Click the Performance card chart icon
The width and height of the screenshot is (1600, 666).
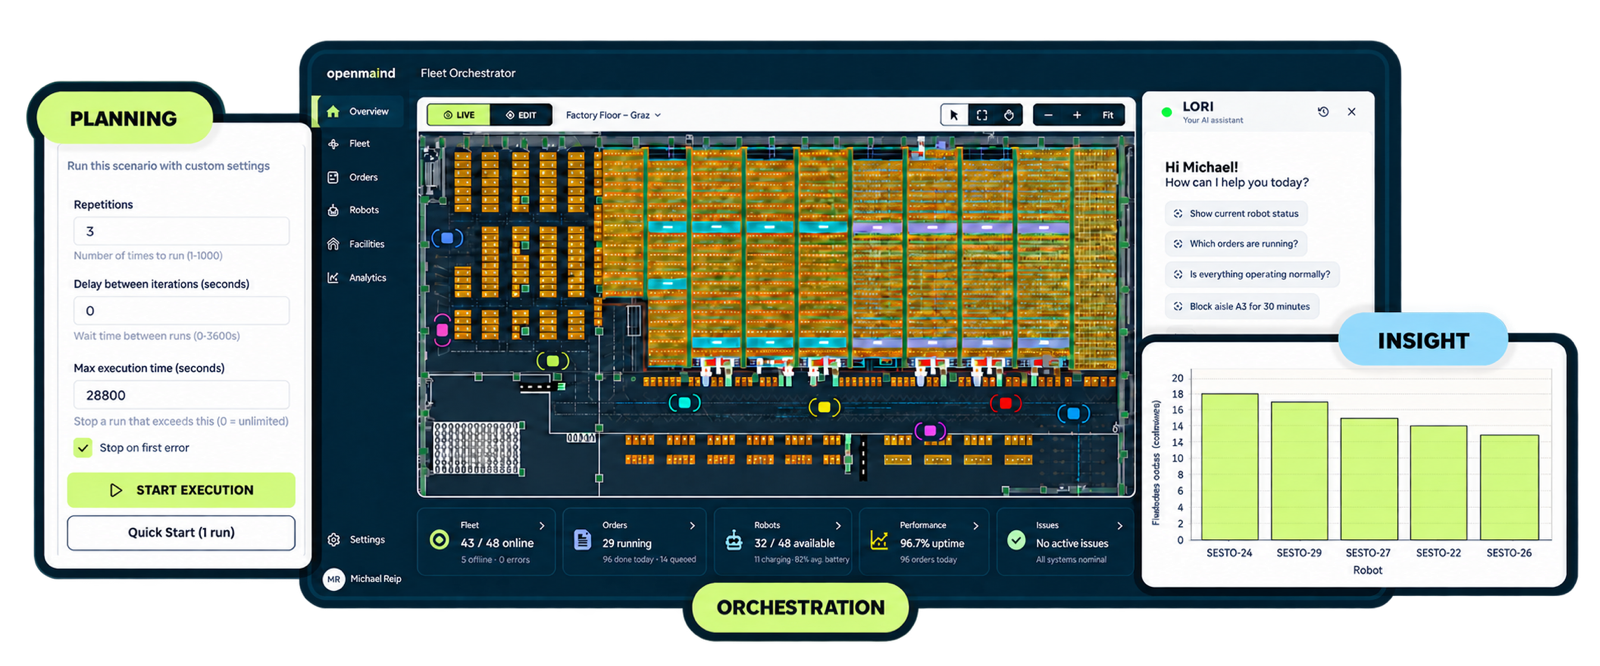879,540
